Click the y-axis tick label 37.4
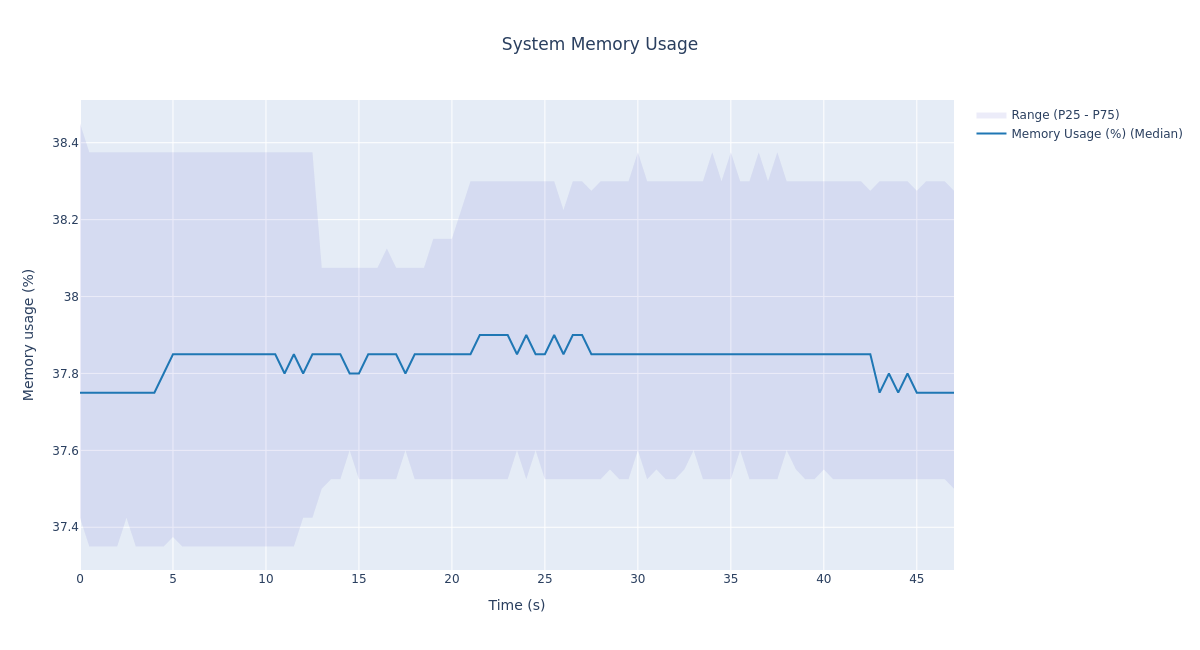 (65, 527)
